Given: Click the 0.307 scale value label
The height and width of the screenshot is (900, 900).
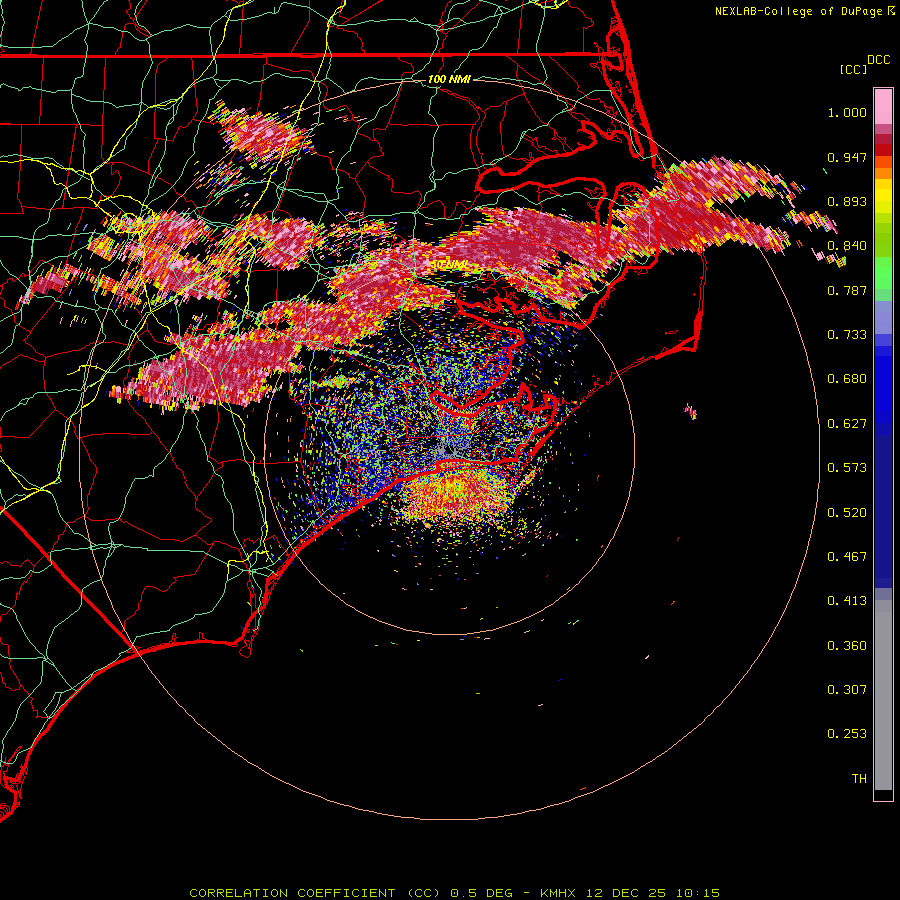Looking at the screenshot, I should [x=847, y=690].
